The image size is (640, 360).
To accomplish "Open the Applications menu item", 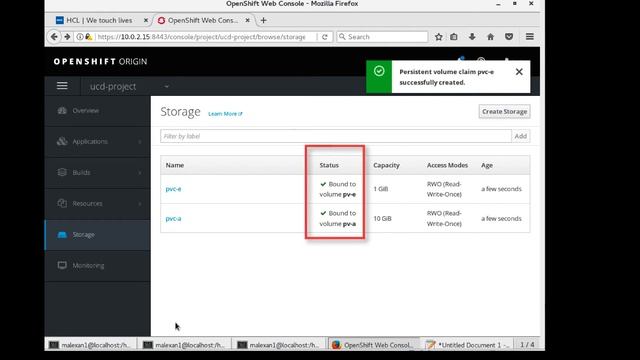I will click(x=98, y=142).
